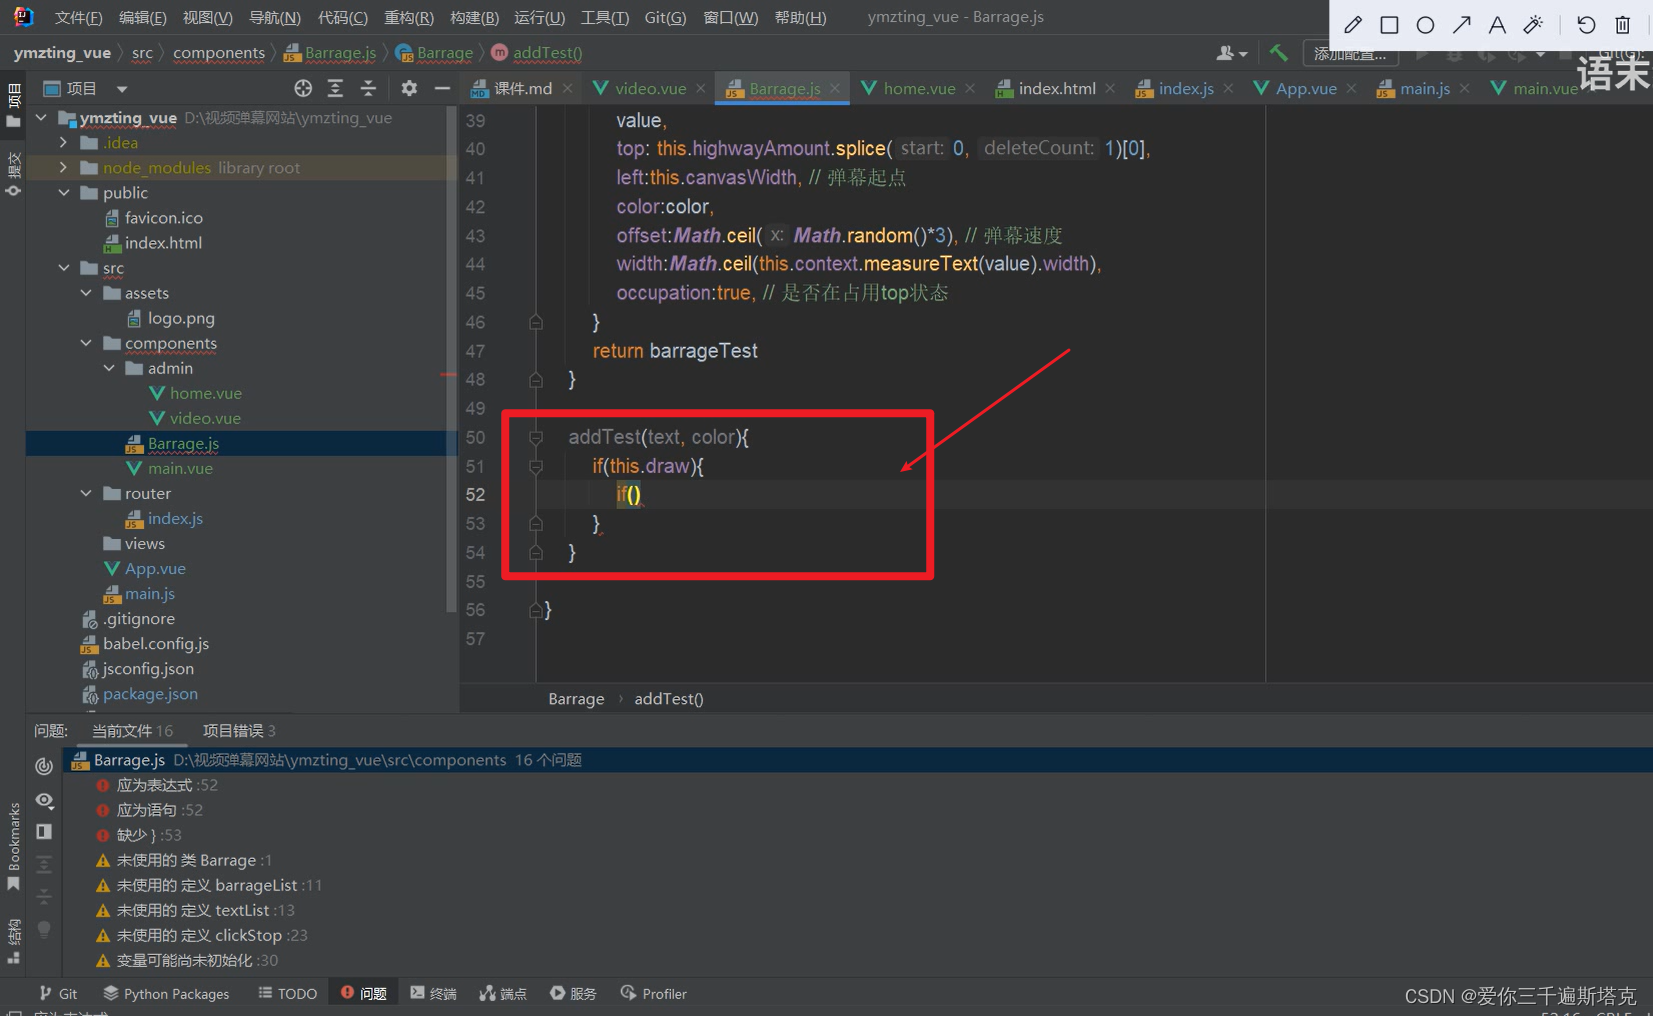Open the project view dropdown arrow
This screenshot has width=1653, height=1016.
pos(122,89)
